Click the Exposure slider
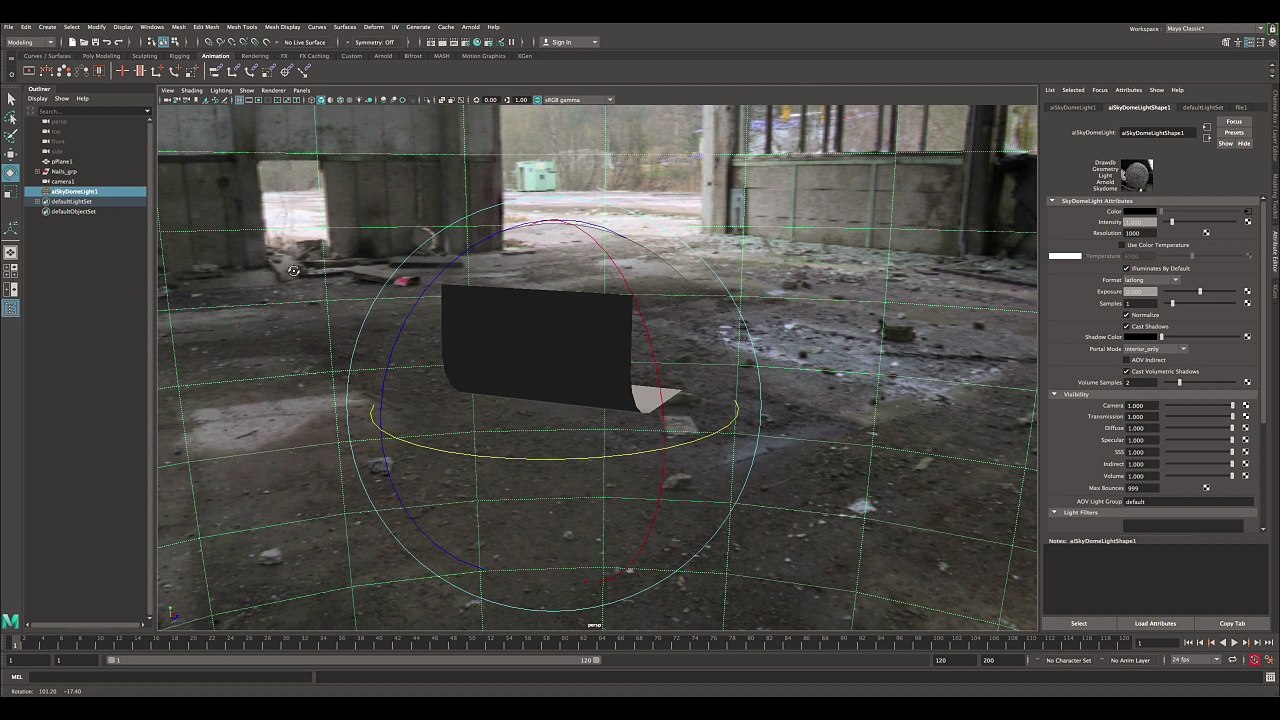1280x720 pixels. pyautogui.click(x=1200, y=291)
